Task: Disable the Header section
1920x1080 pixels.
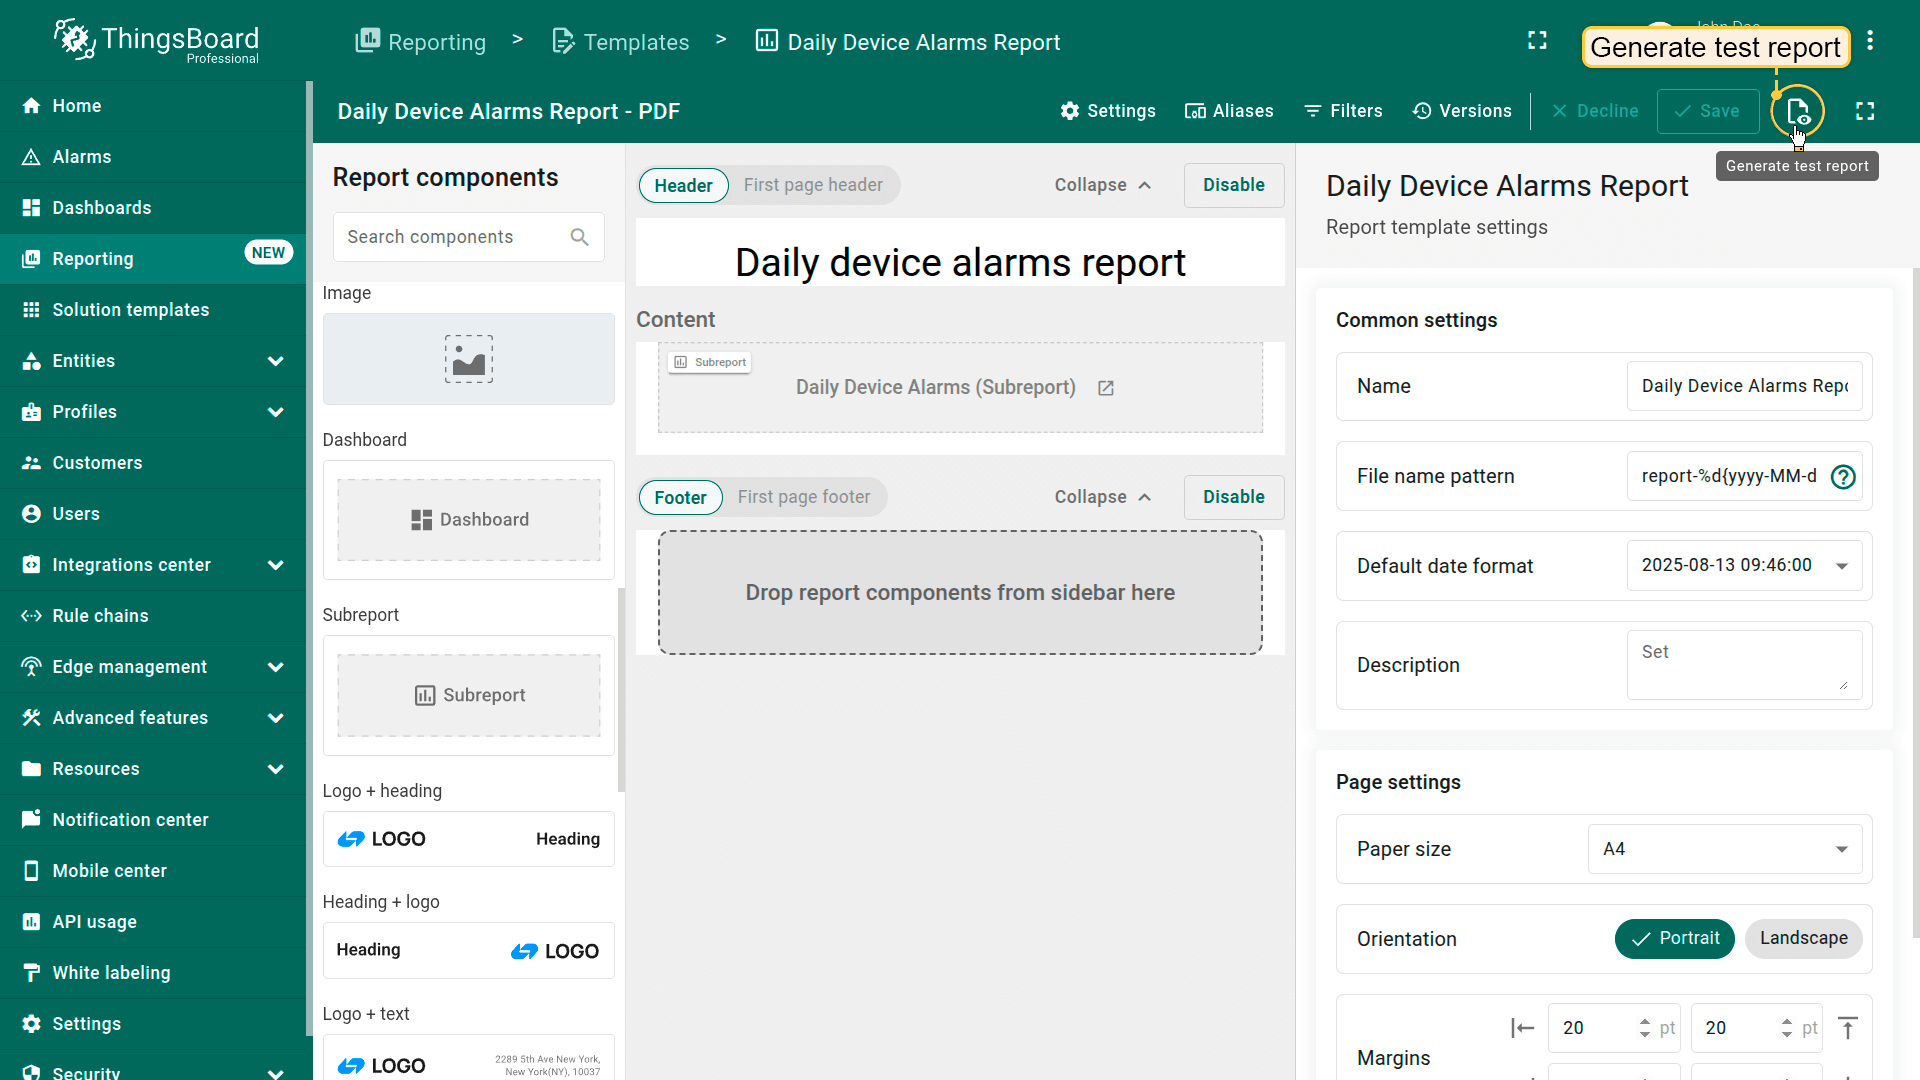Action: [1233, 185]
